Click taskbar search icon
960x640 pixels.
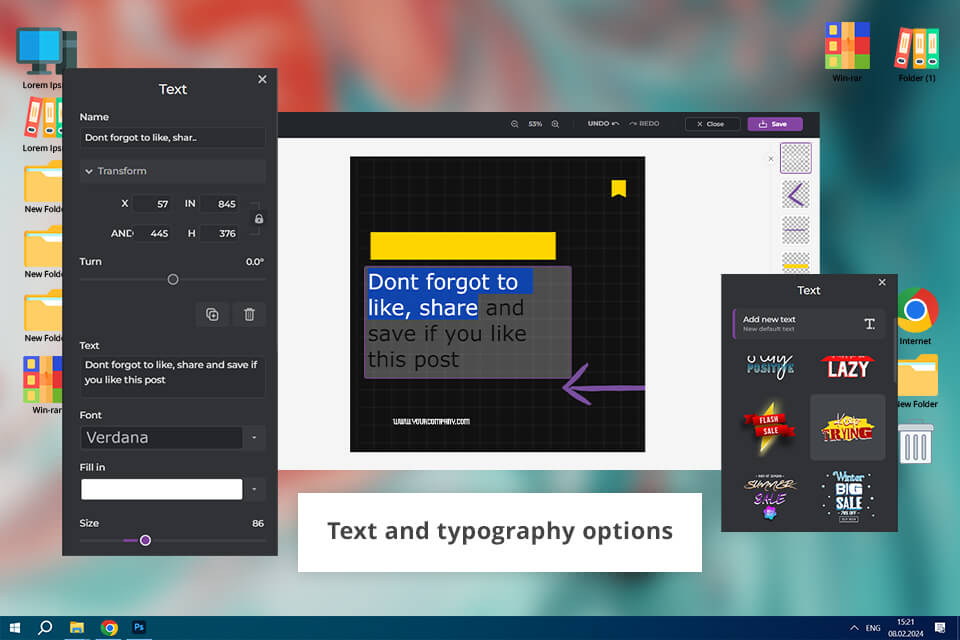tap(45, 628)
